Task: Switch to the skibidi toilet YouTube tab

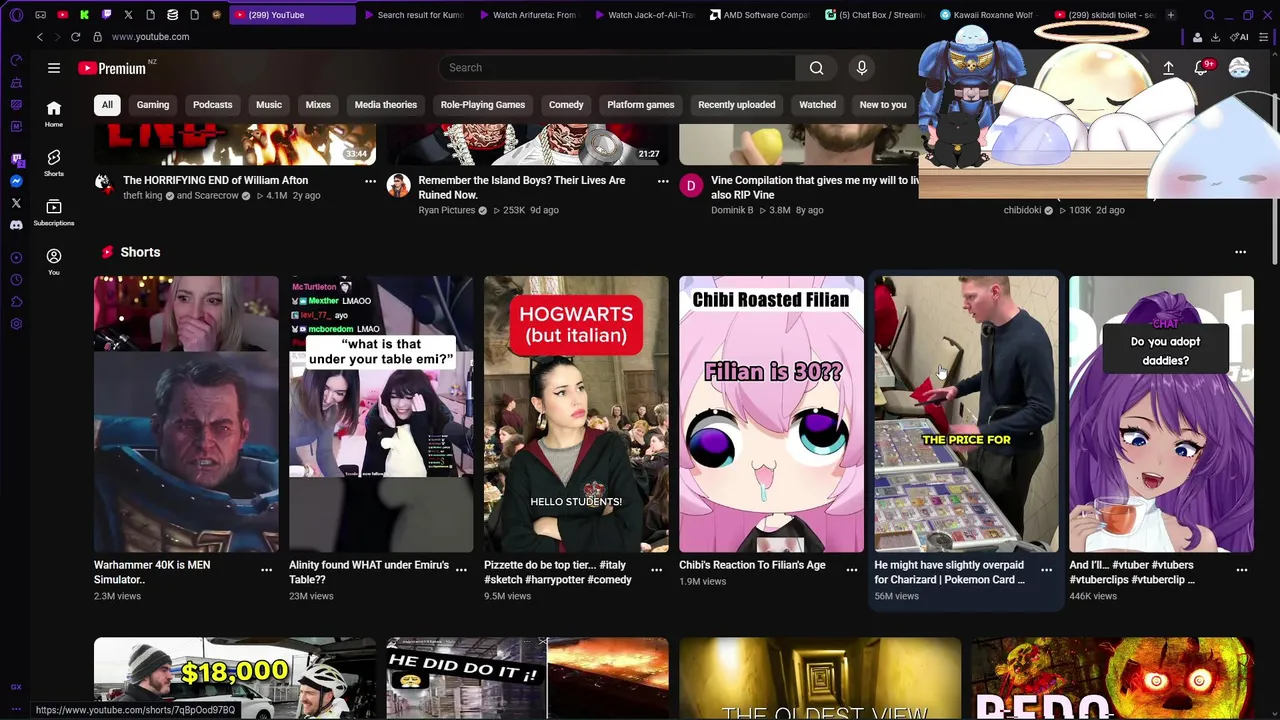Action: [x=1105, y=15]
